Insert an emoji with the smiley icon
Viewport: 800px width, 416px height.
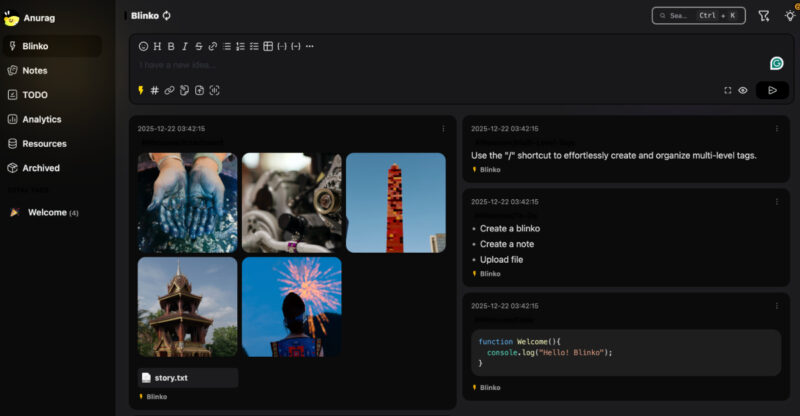click(143, 46)
